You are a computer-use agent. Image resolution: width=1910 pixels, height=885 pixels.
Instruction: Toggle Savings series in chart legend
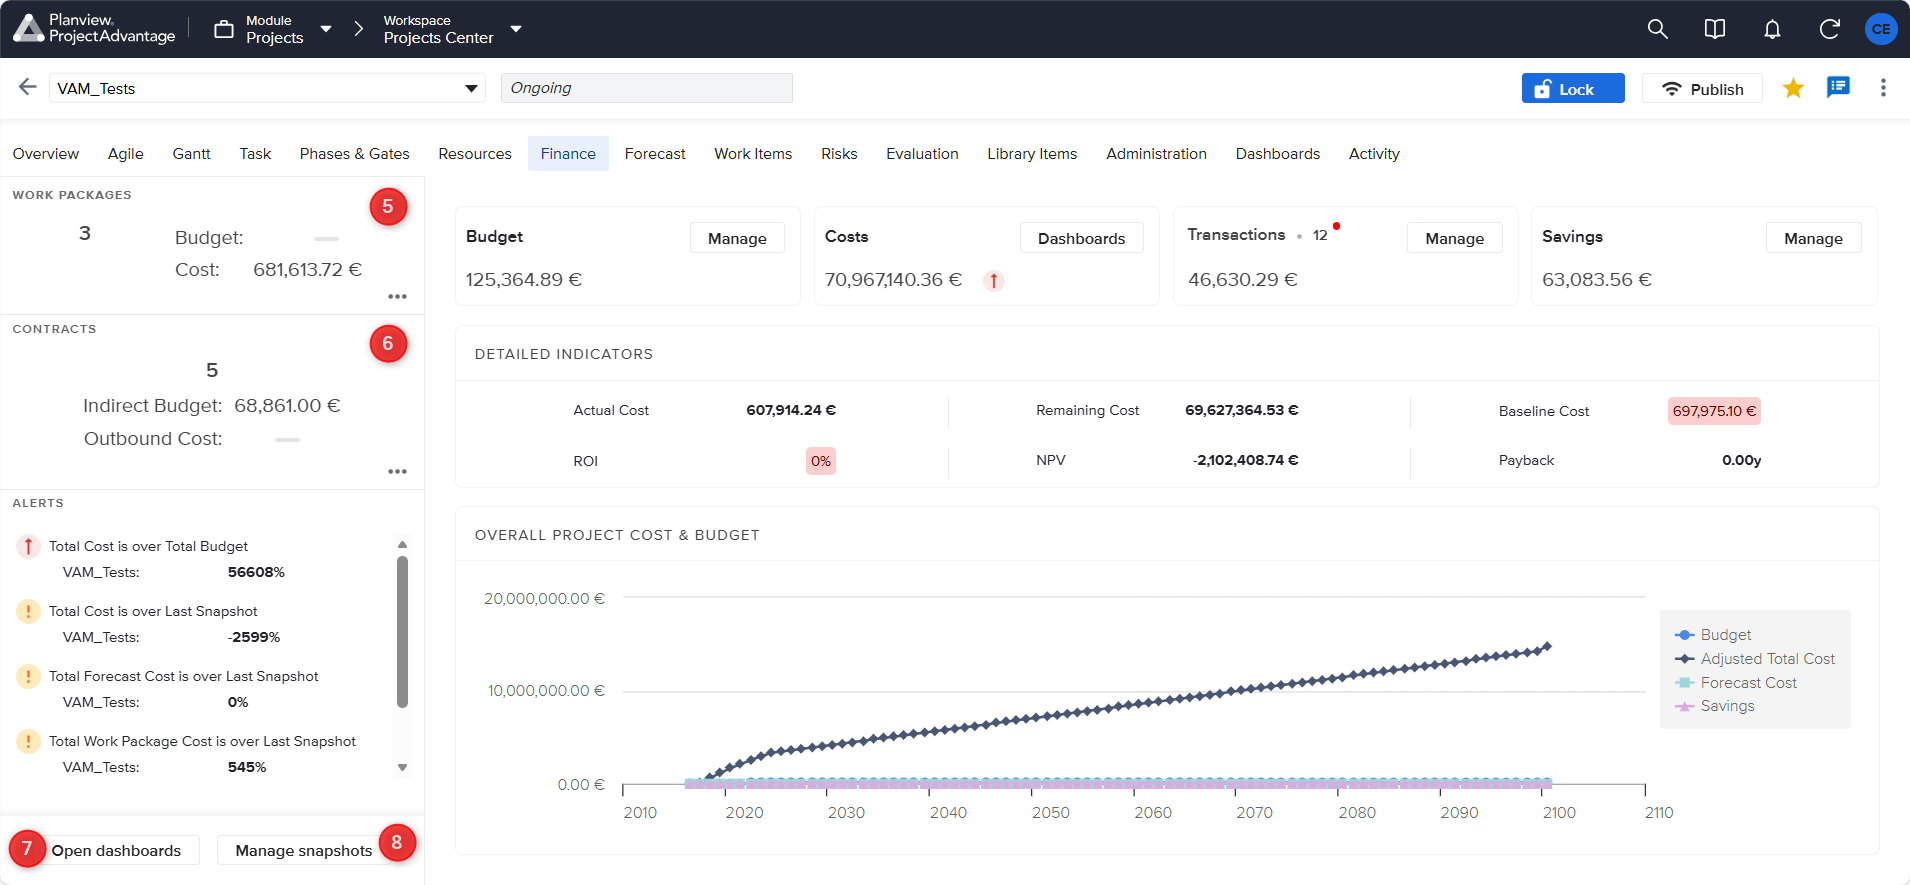tap(1726, 706)
